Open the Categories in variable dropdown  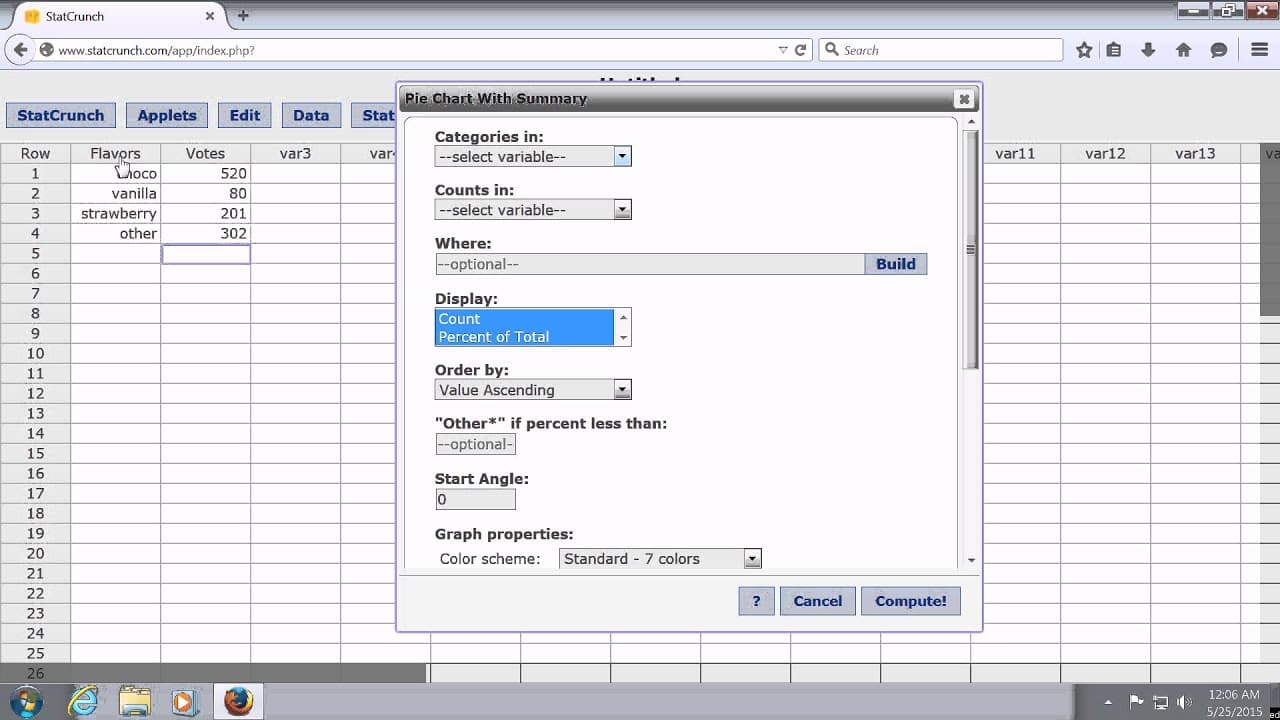pyautogui.click(x=622, y=156)
